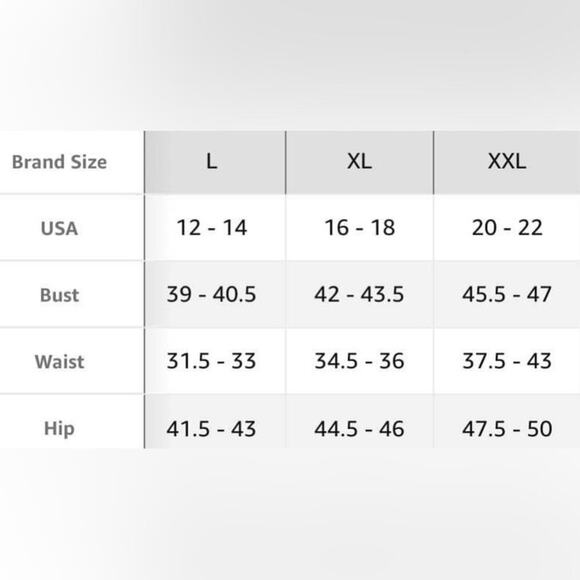Click the hip measurement 44.5 - 46
The height and width of the screenshot is (580, 580).
pos(359,429)
